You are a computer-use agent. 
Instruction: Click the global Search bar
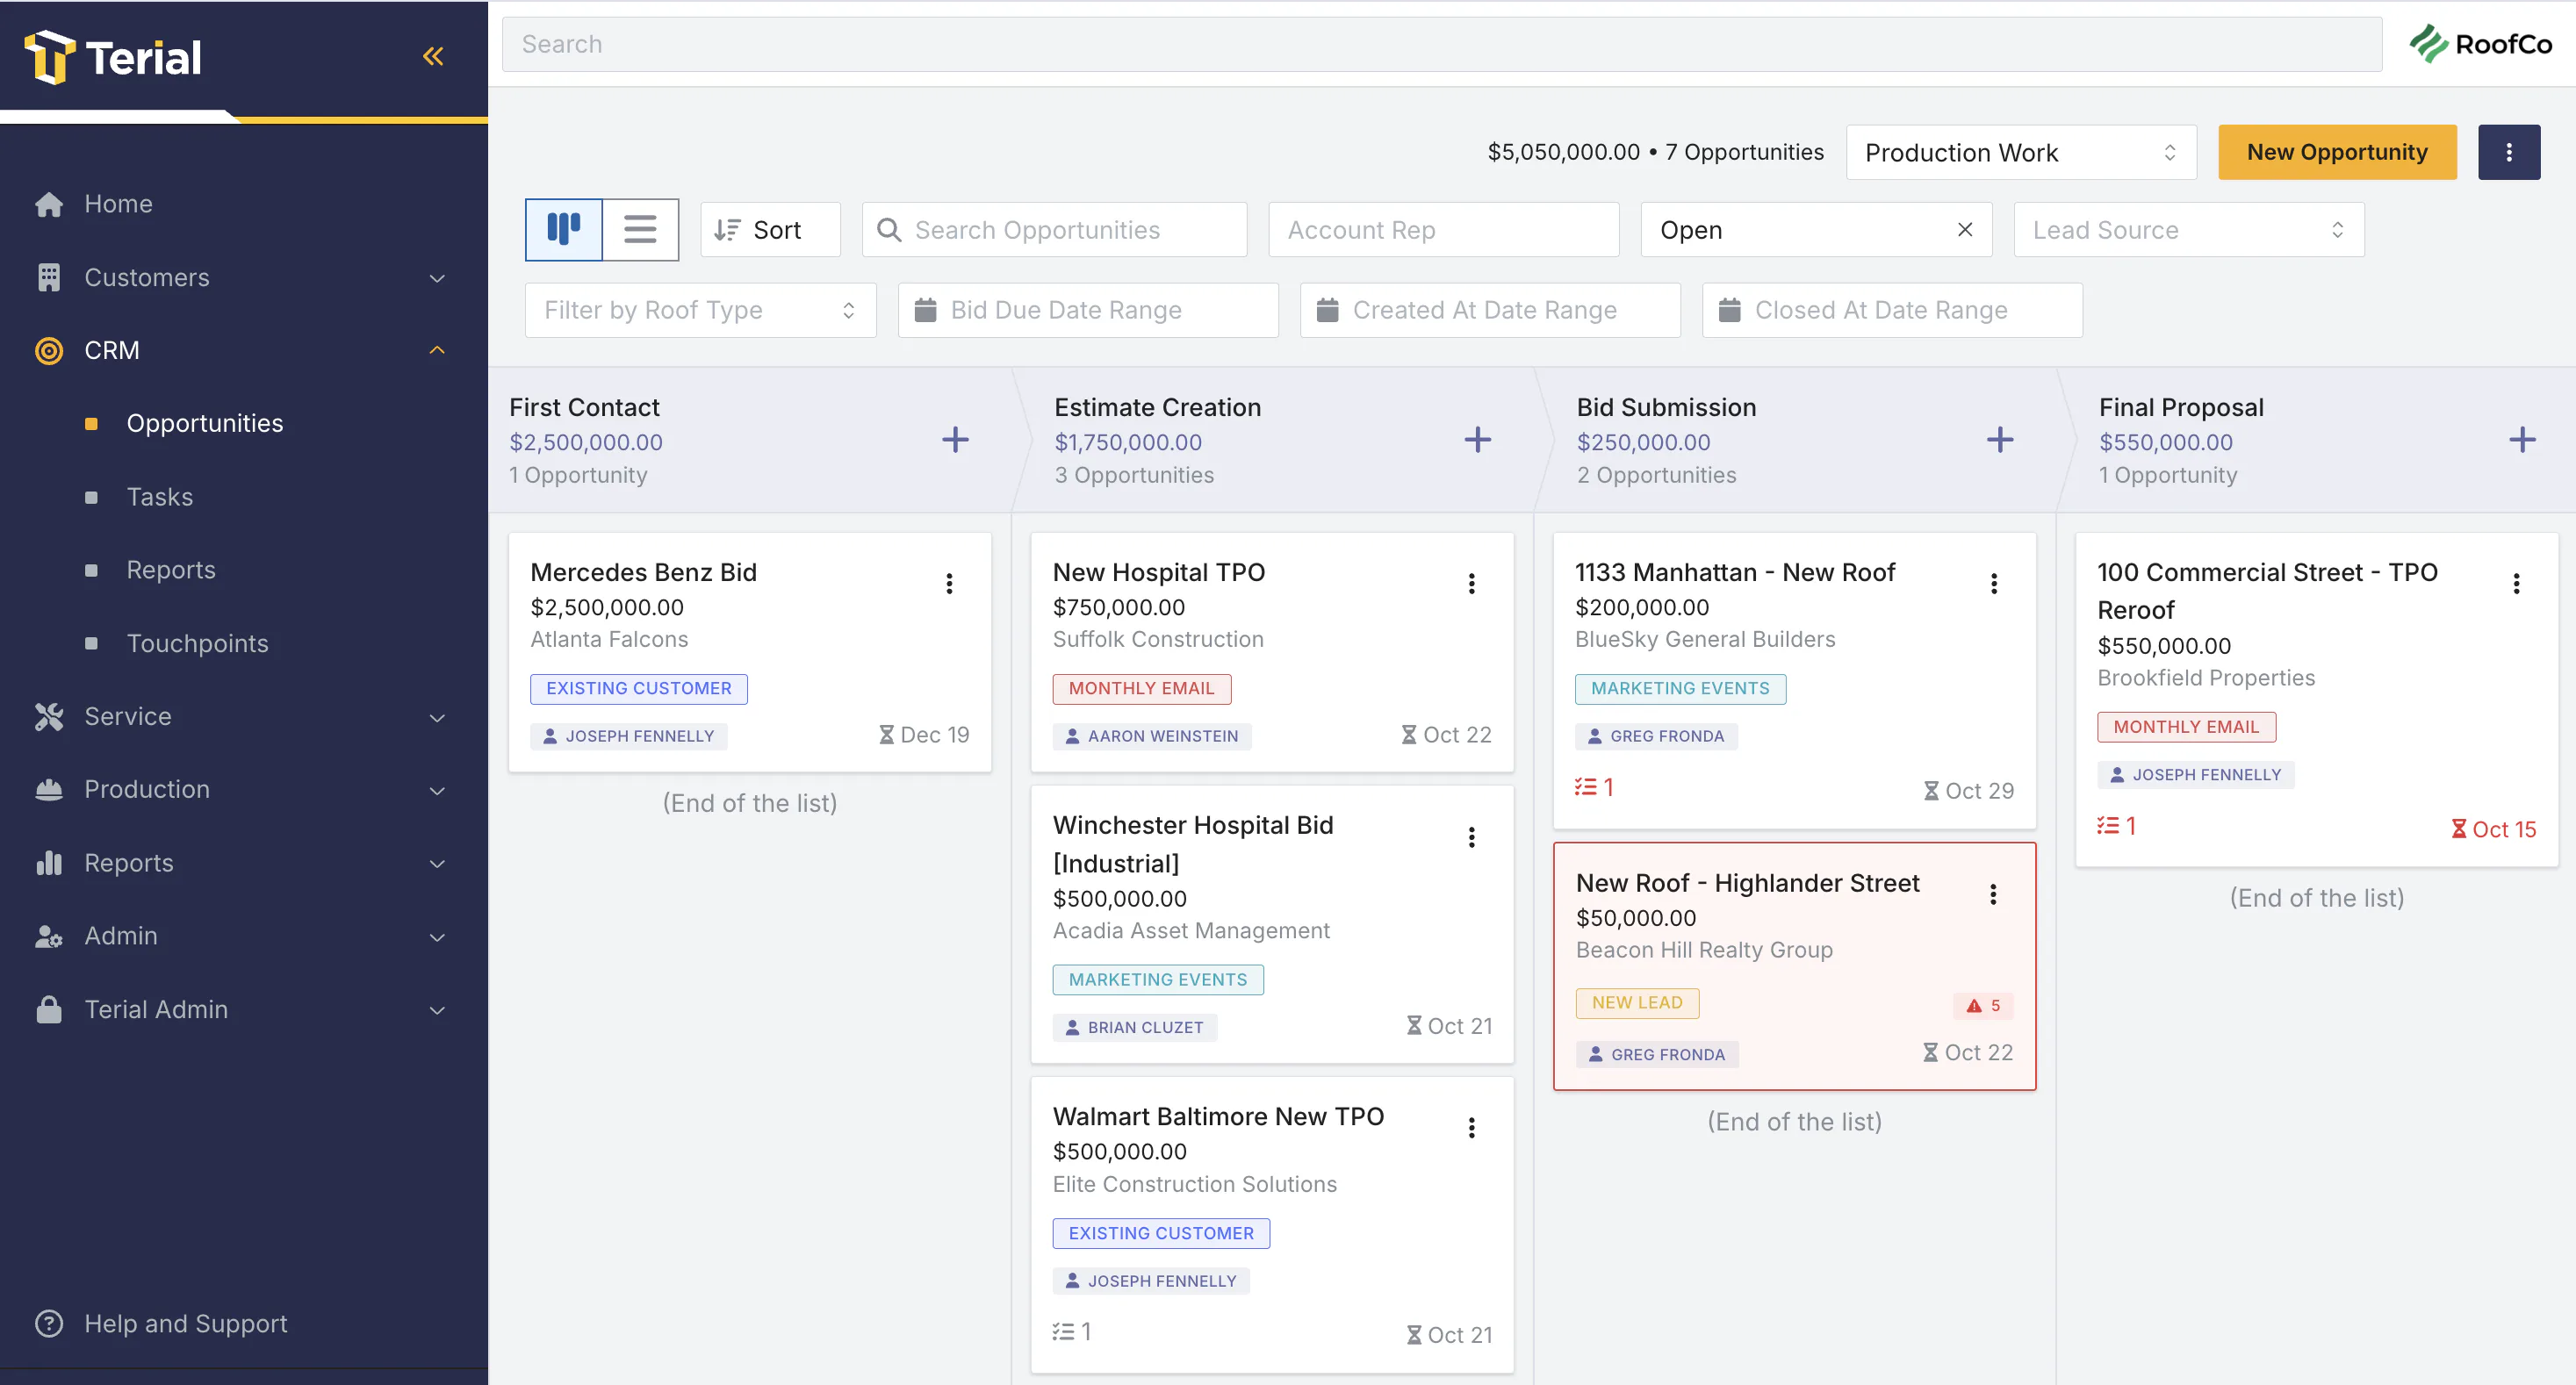(1442, 44)
